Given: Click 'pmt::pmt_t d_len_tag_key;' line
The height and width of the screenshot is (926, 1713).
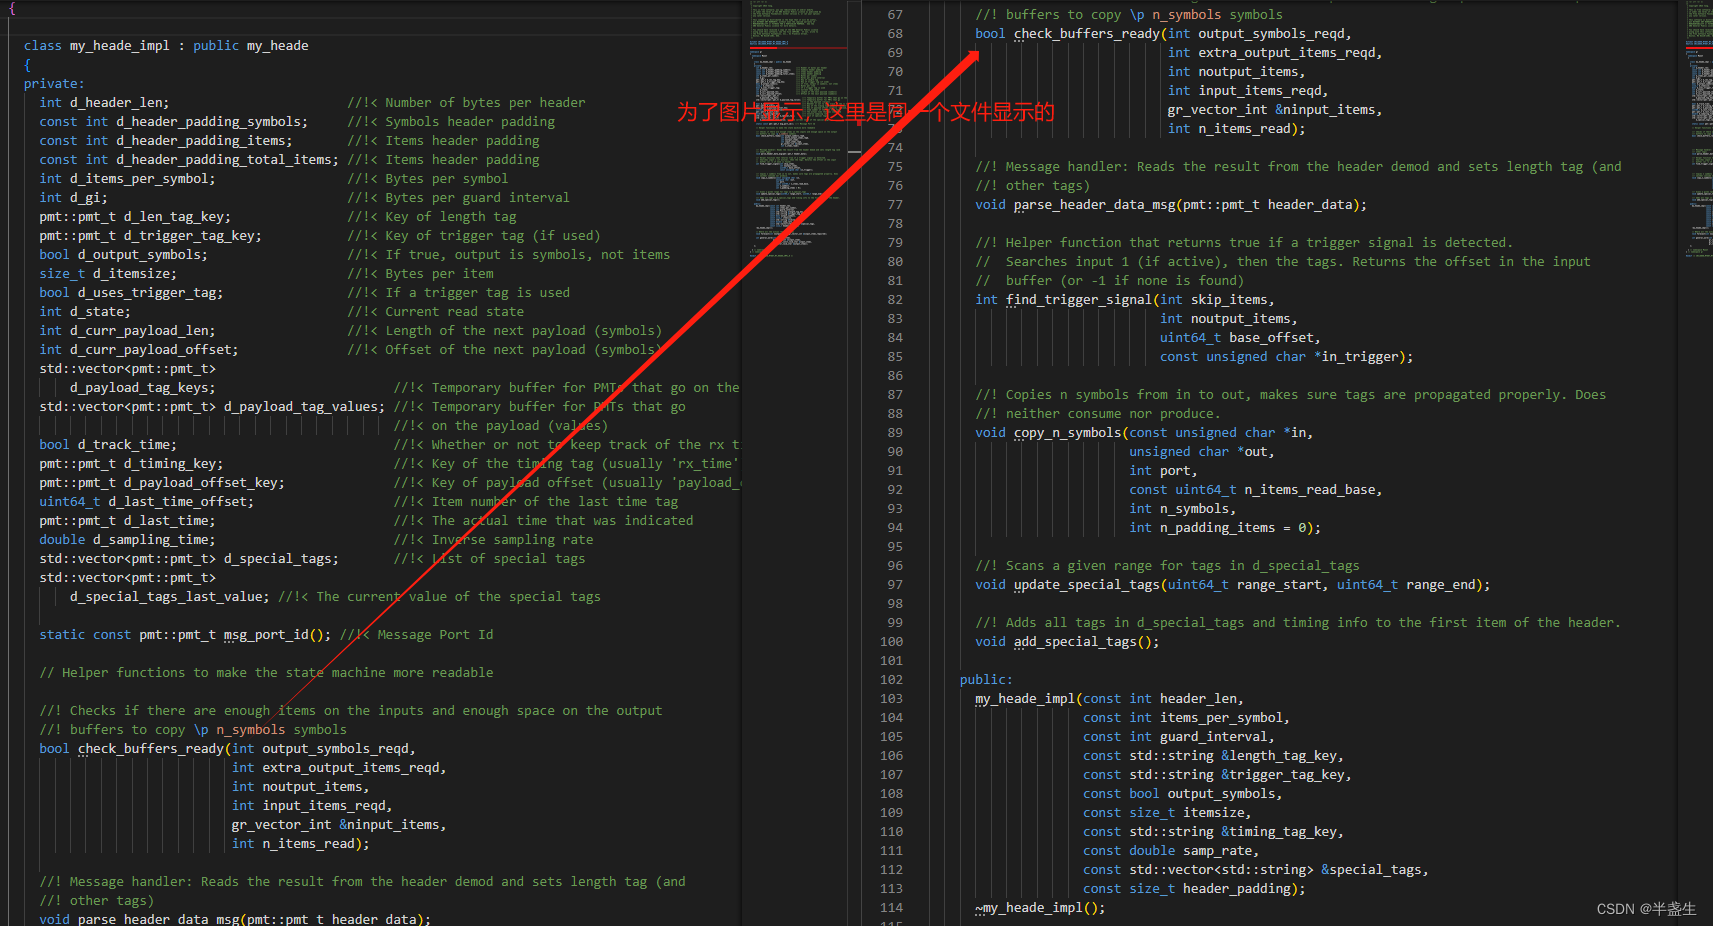Looking at the screenshot, I should pos(135,217).
